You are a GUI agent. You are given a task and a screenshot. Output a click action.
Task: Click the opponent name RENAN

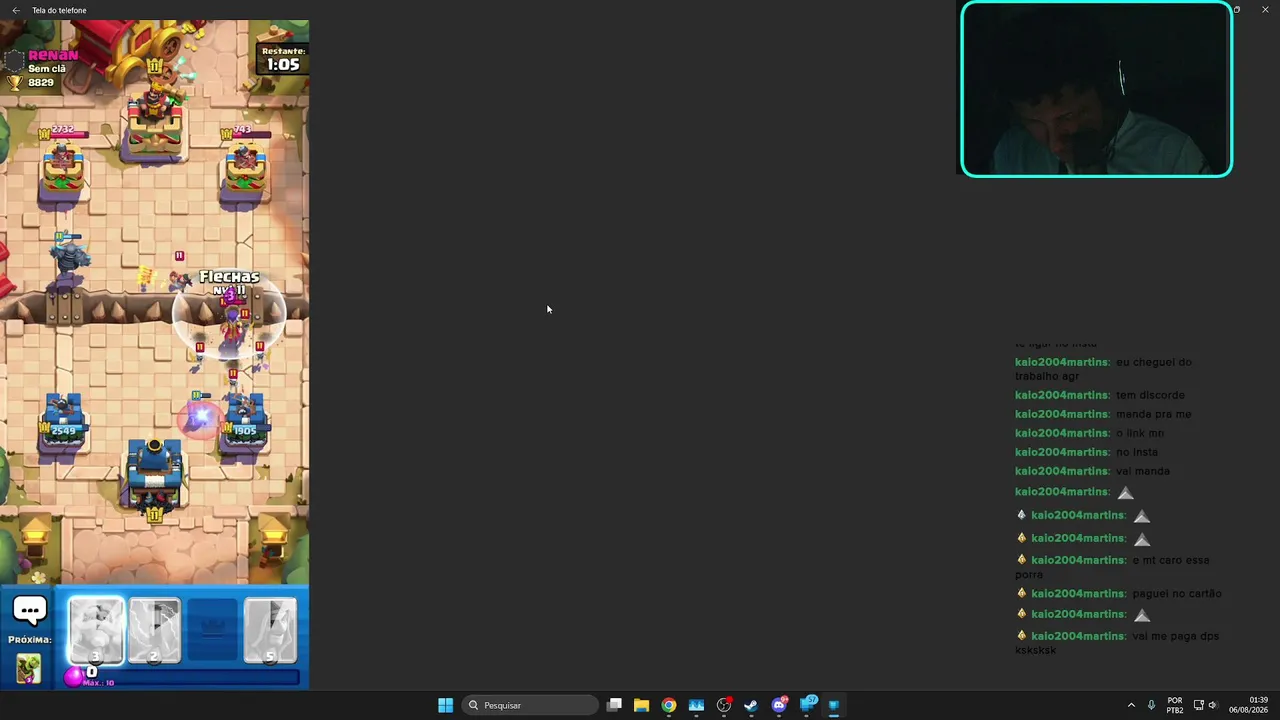[x=53, y=55]
